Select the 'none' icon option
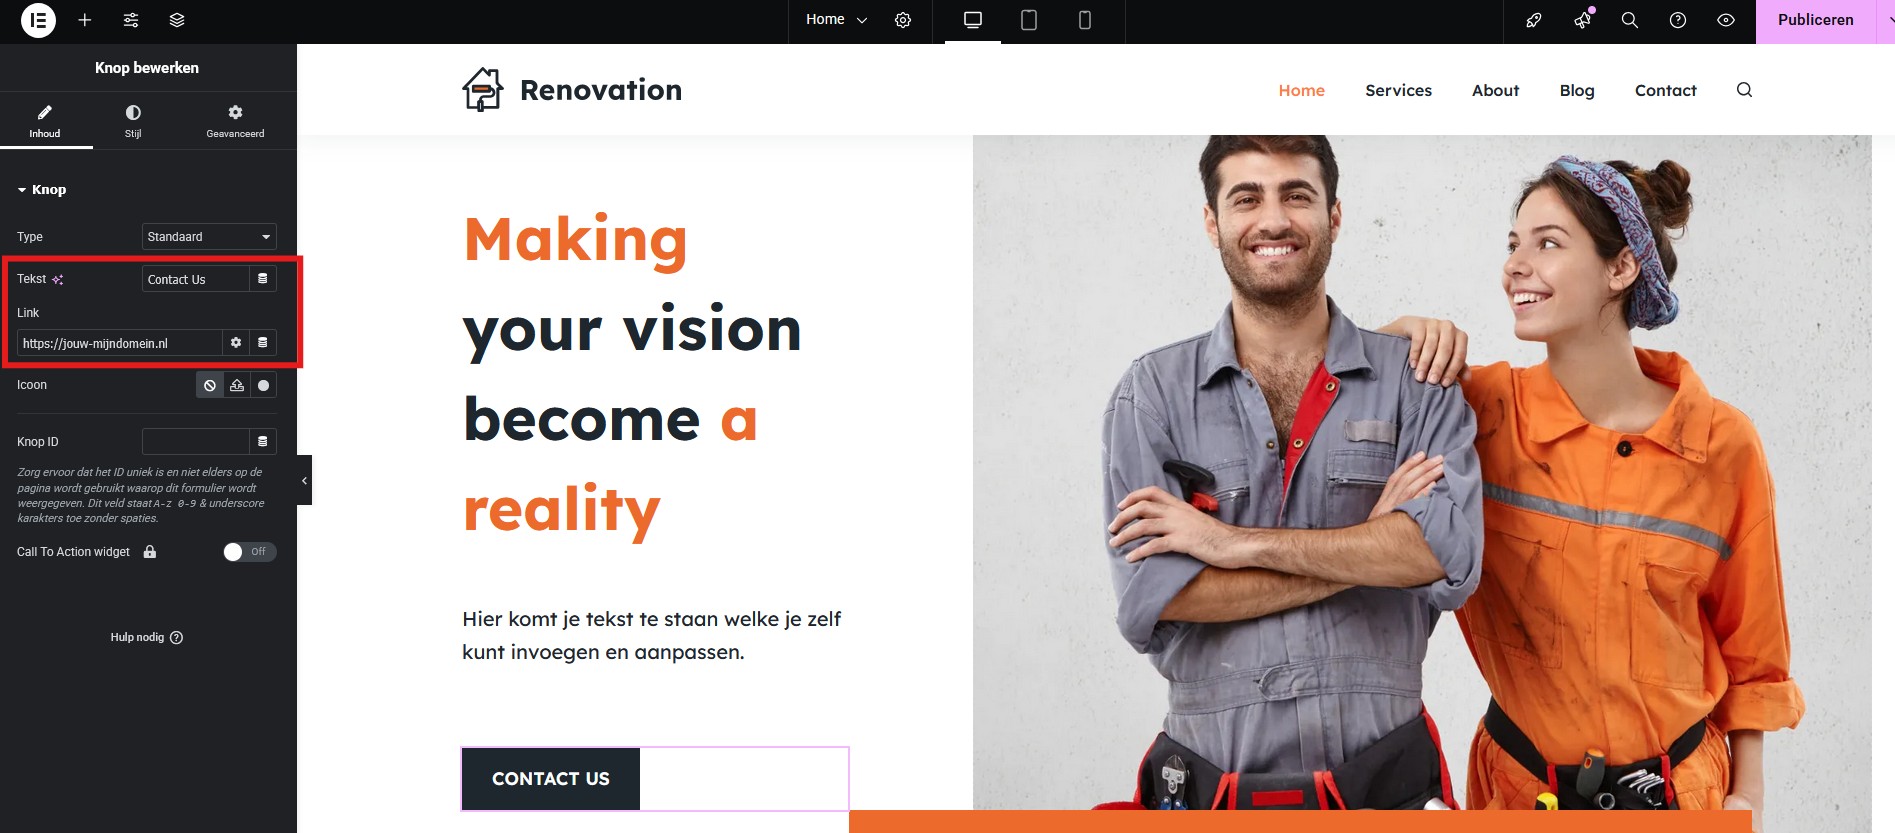Screen dimensions: 1895x833 (x=210, y=385)
